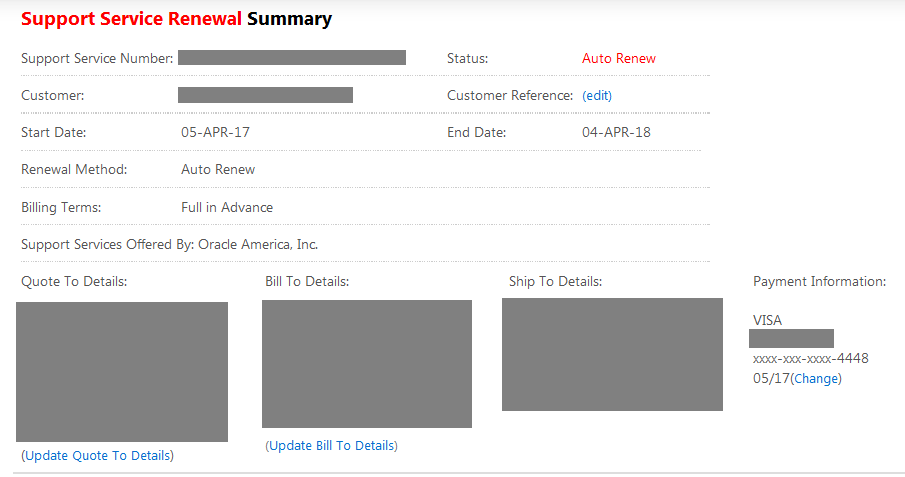Click the edit link for Customer Reference
Screen dimensions: 905x477
click(597, 96)
